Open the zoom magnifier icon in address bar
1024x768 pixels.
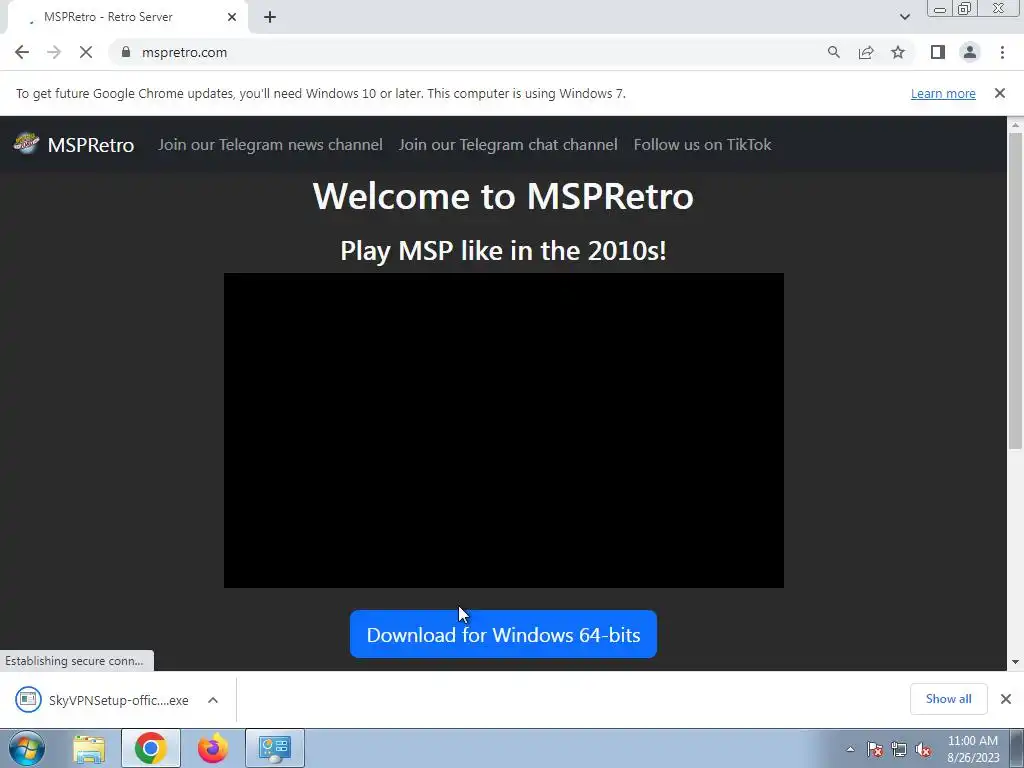click(834, 52)
